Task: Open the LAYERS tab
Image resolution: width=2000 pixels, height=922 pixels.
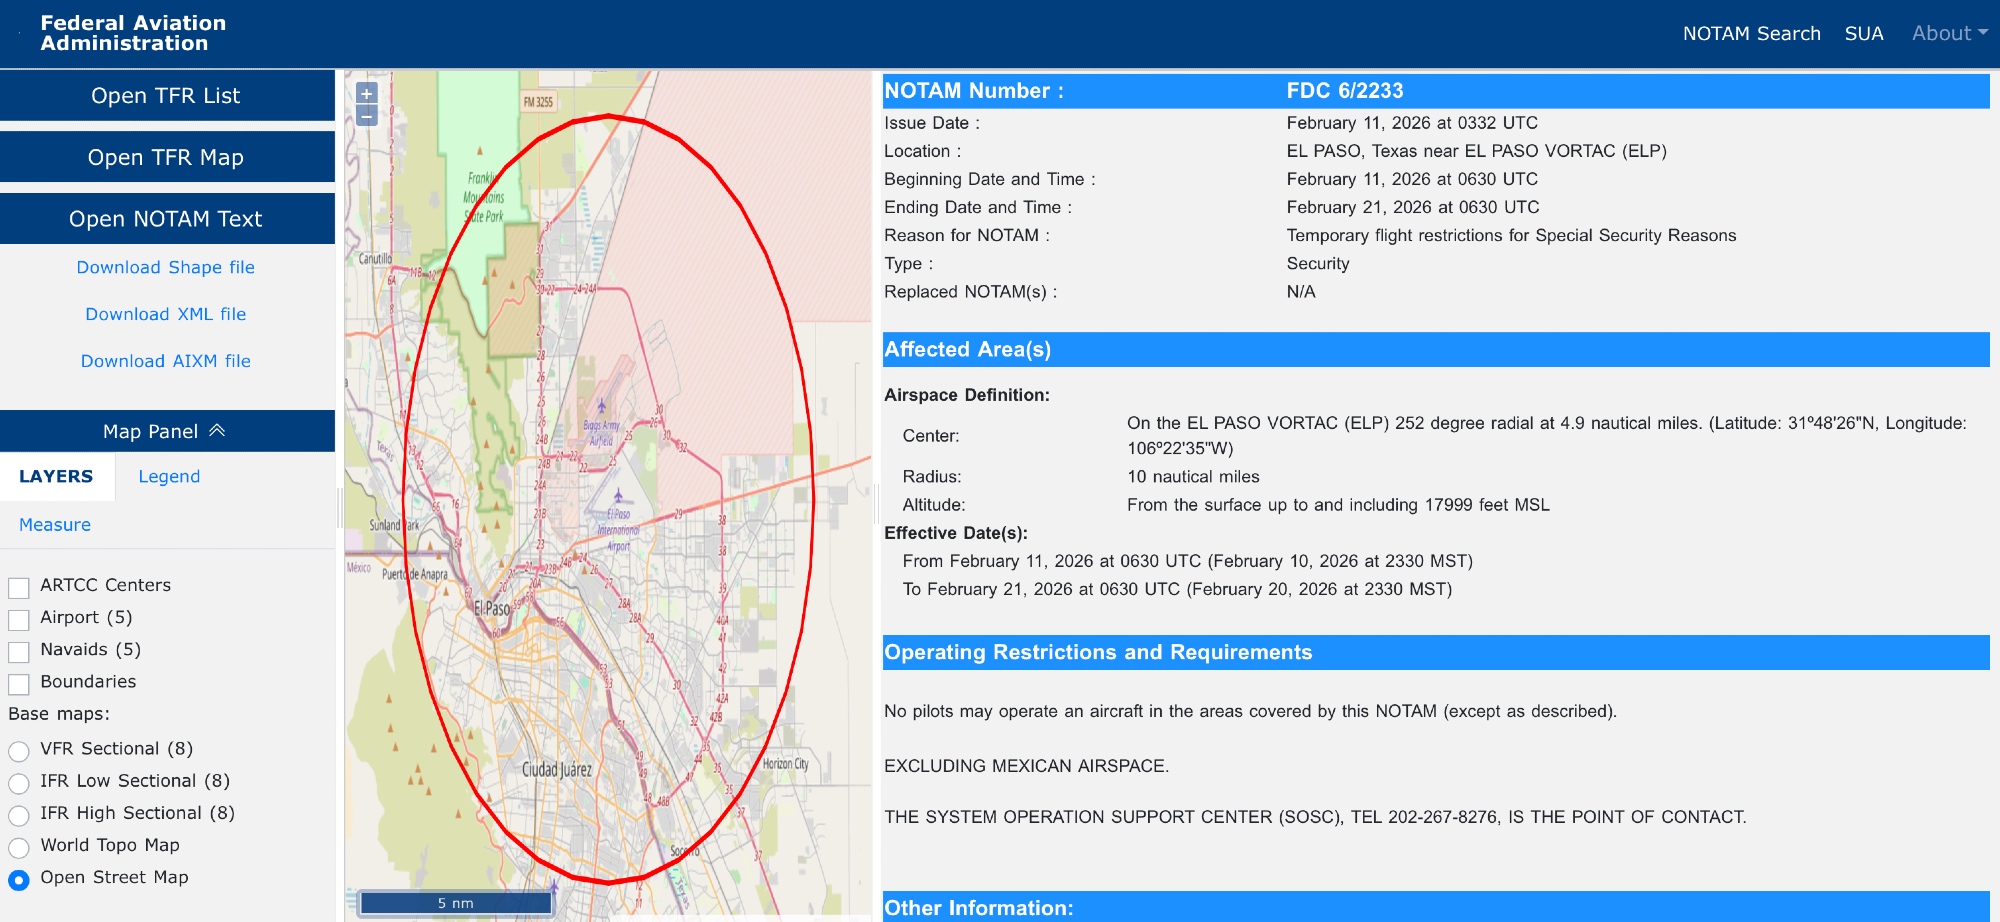Action: 56,477
